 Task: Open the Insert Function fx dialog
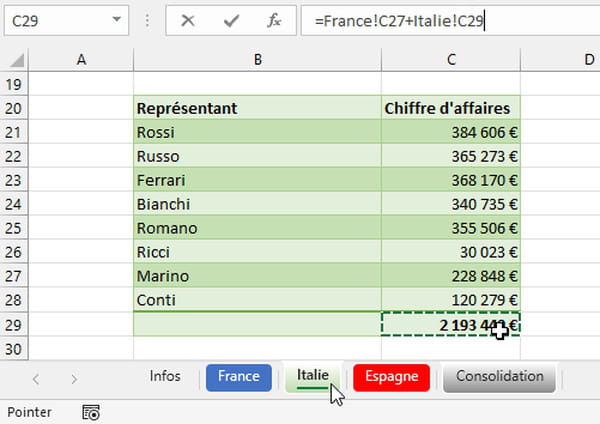pos(274,20)
